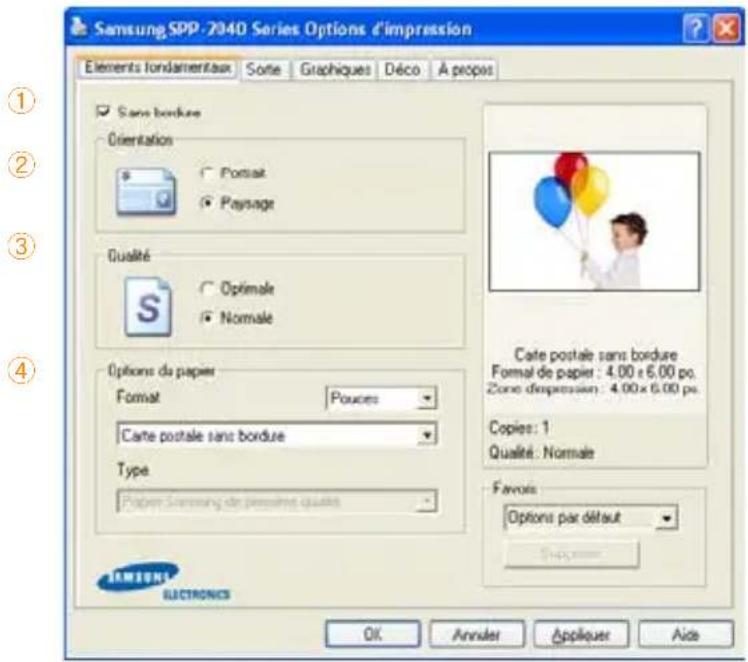Image resolution: width=748 pixels, height=662 pixels.
Task: Click the Qualité : Normale summary text
Action: click(541, 452)
